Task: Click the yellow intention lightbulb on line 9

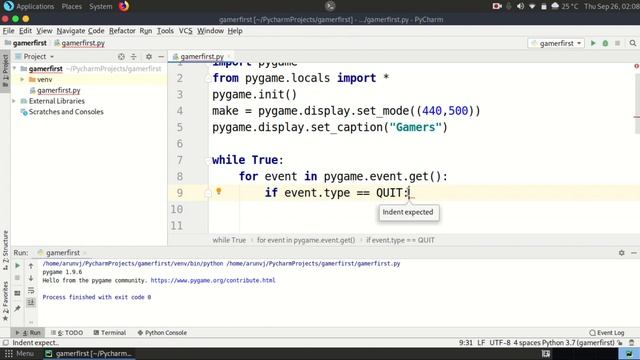Action: click(219, 191)
